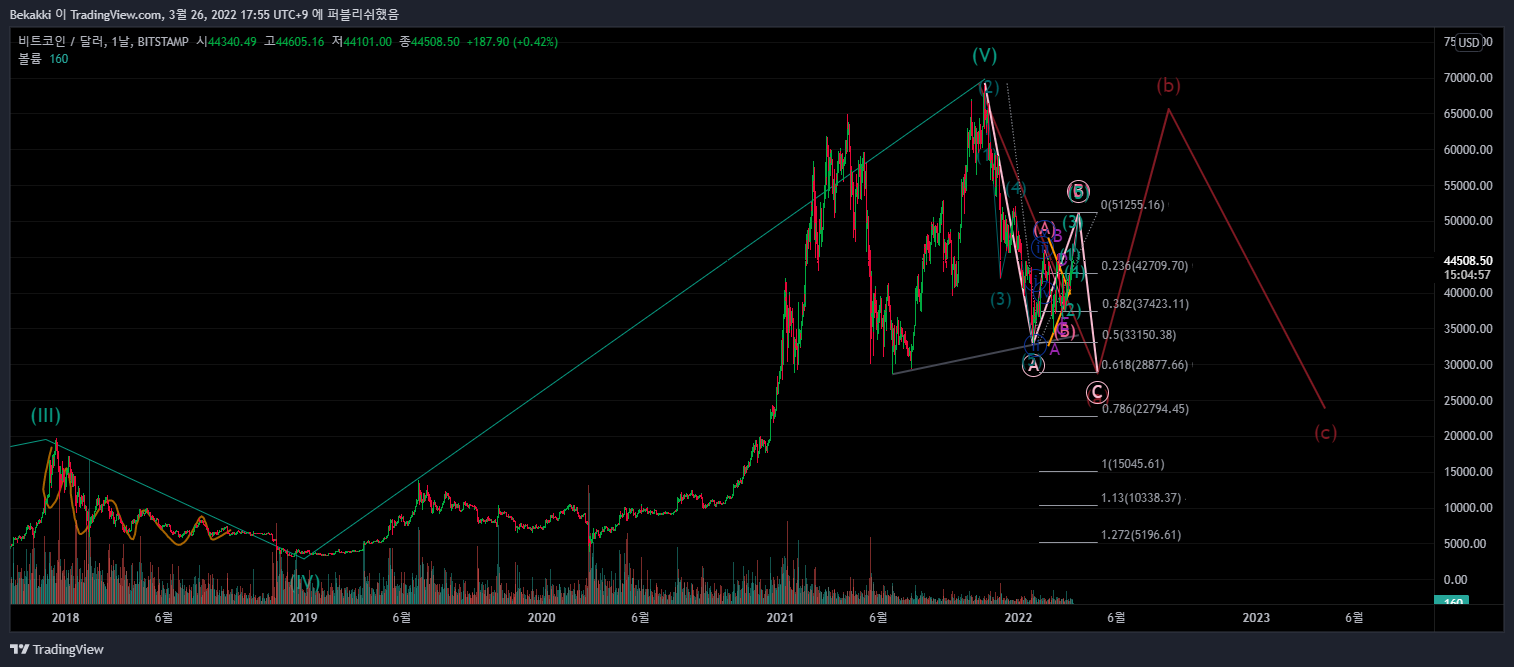Click the green (III) wave label
The height and width of the screenshot is (667, 1514).
tap(46, 415)
